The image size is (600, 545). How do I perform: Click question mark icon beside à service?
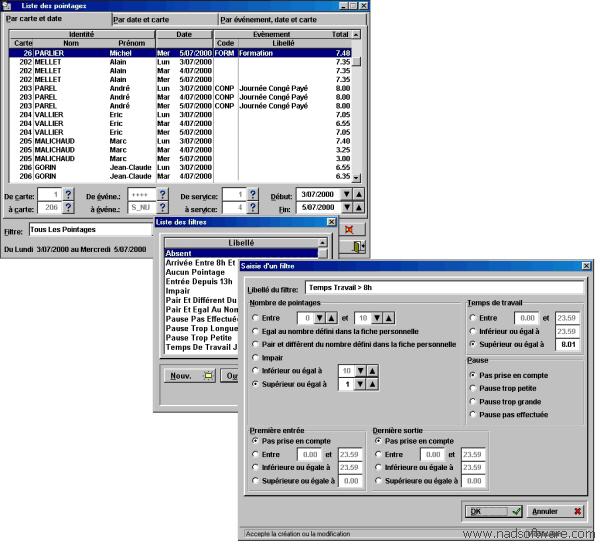point(253,207)
